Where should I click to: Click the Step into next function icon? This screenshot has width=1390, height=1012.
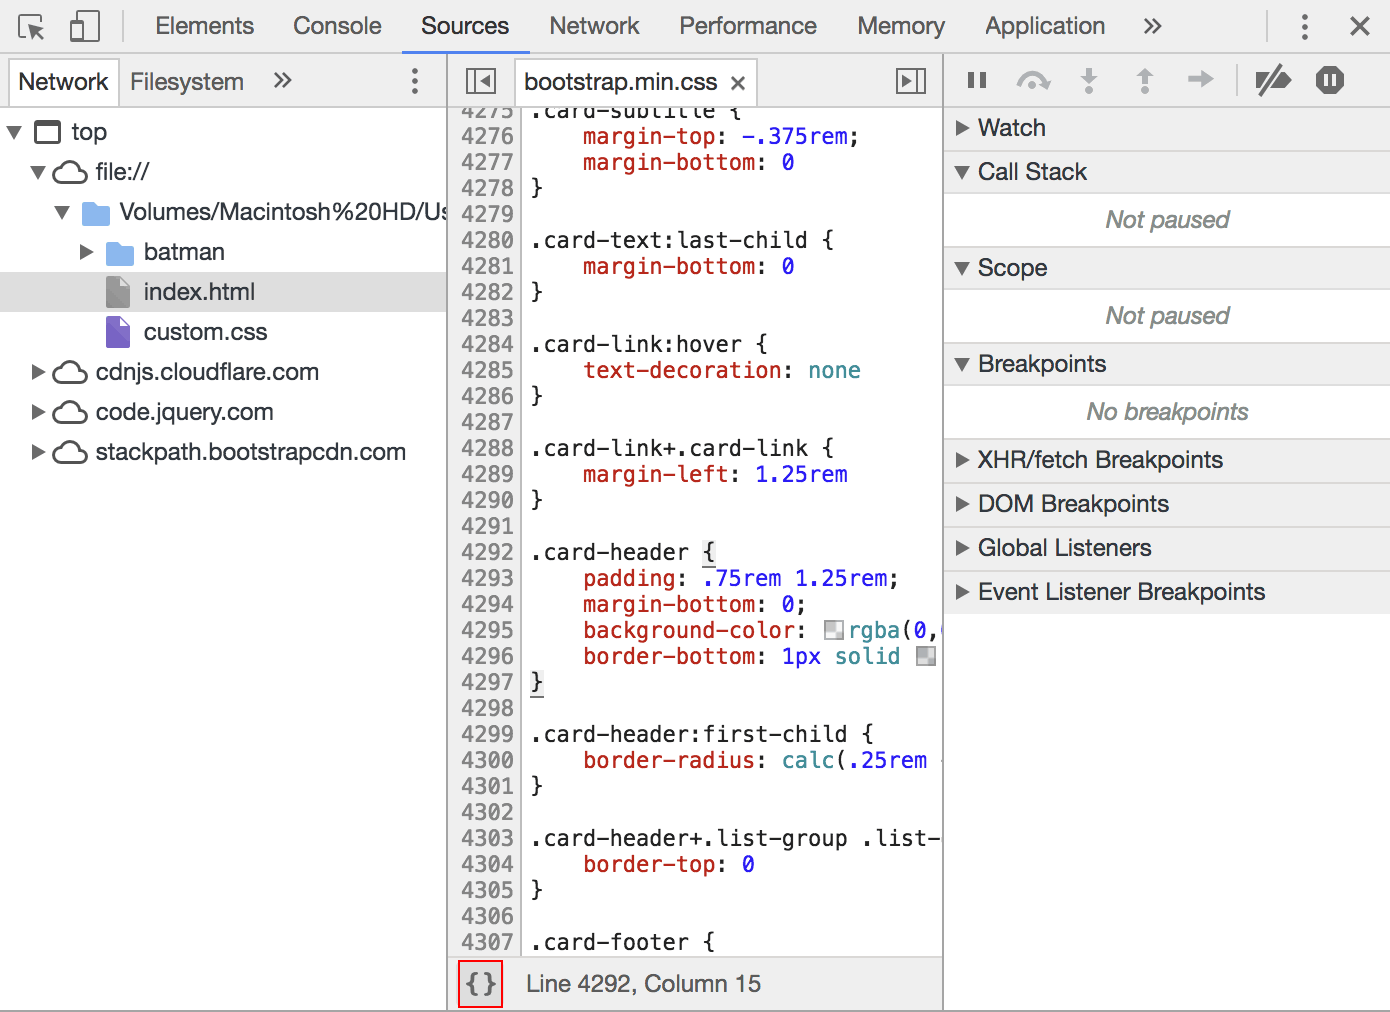[x=1089, y=80]
